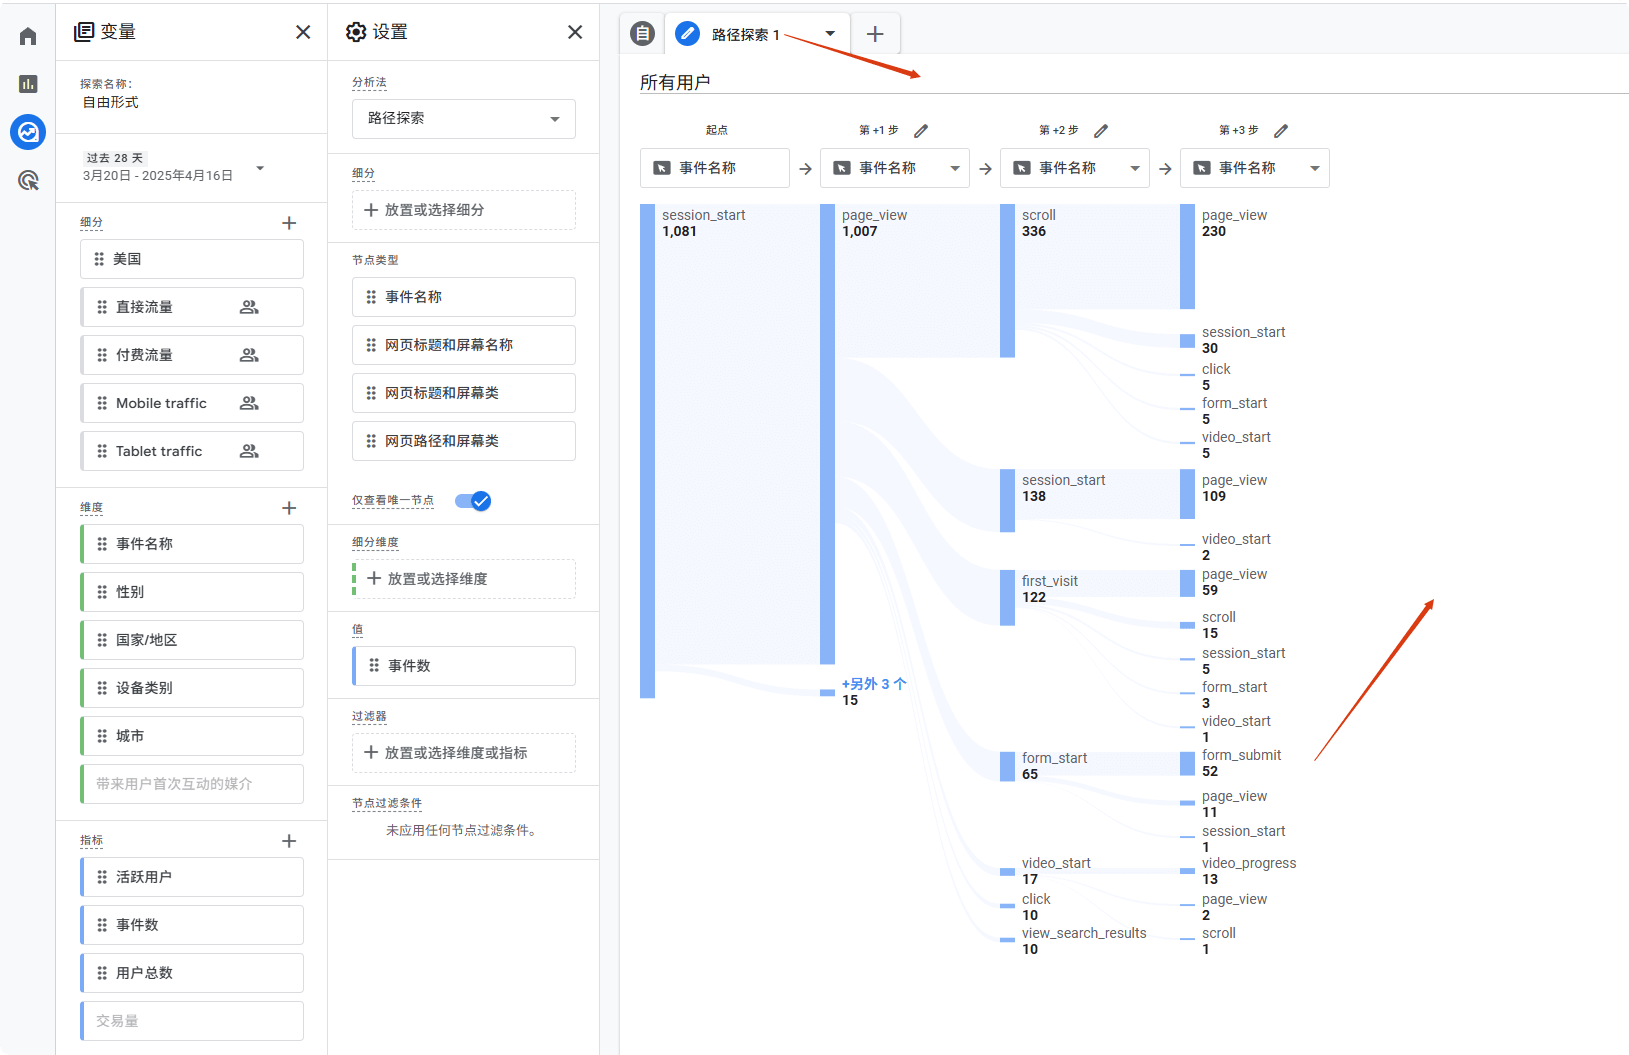The height and width of the screenshot is (1055, 1629).
Task: Open the 路径探索 1 tab dropdown arrow
Action: (x=830, y=34)
